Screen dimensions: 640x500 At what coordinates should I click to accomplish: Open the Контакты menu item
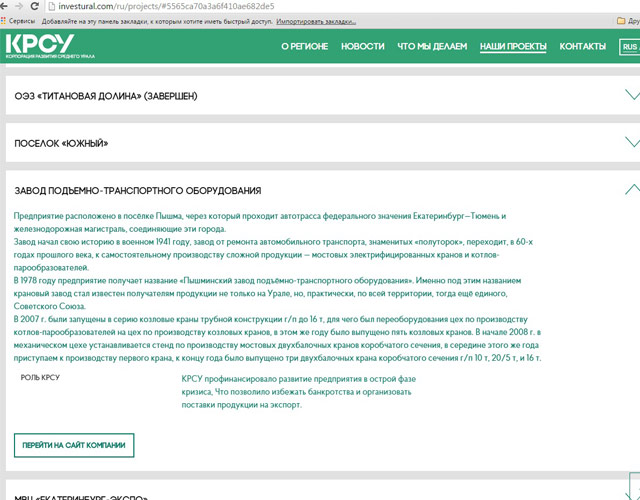pyautogui.click(x=582, y=47)
